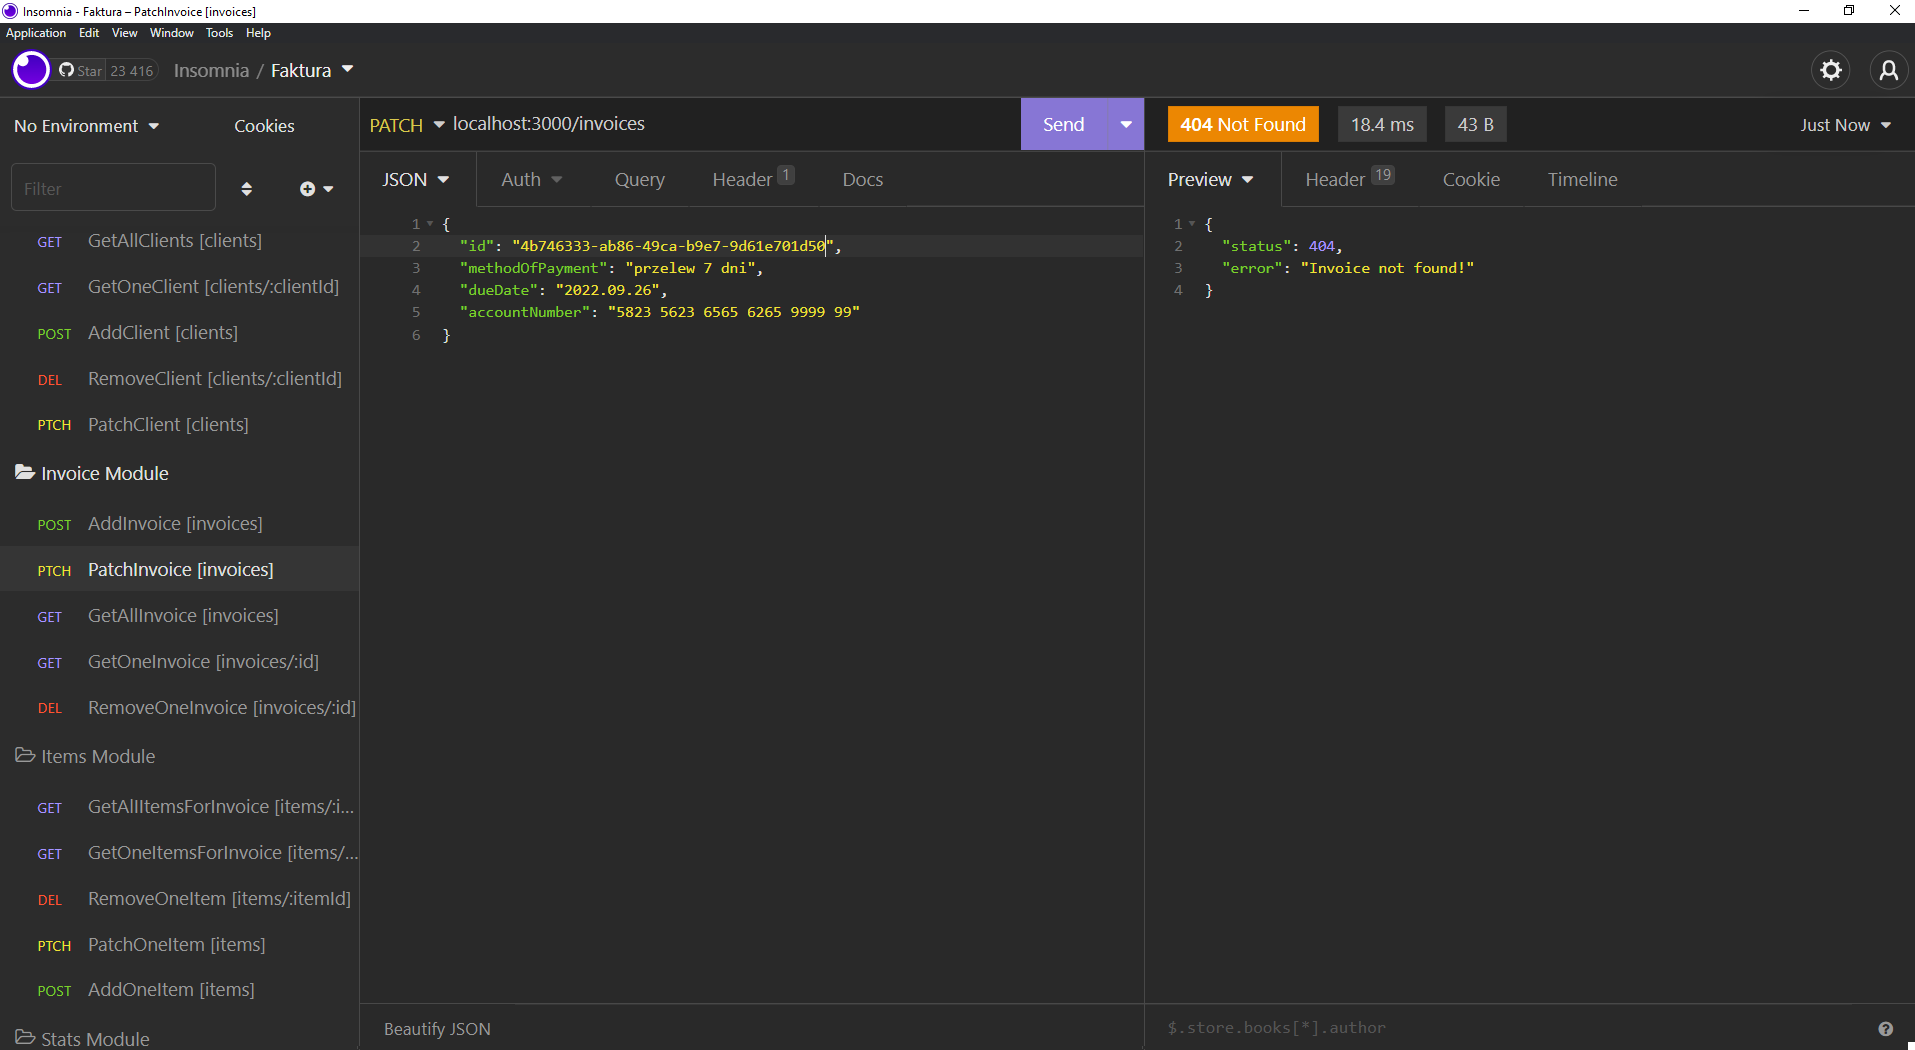
Task: Switch to the Cookie response tab
Action: [x=1471, y=180]
